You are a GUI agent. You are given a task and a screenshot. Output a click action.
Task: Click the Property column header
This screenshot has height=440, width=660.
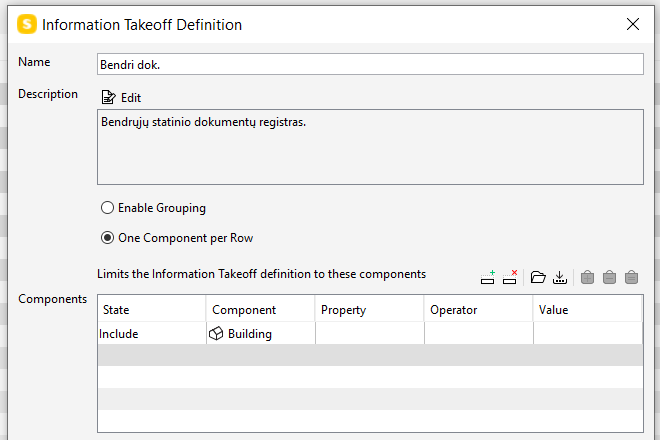370,310
